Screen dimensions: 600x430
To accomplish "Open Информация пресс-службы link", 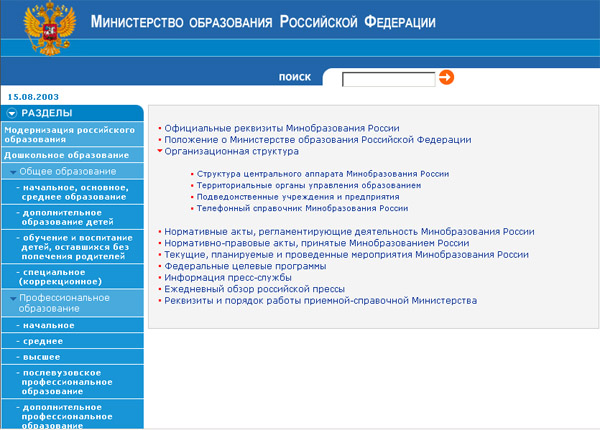I will 229,277.
